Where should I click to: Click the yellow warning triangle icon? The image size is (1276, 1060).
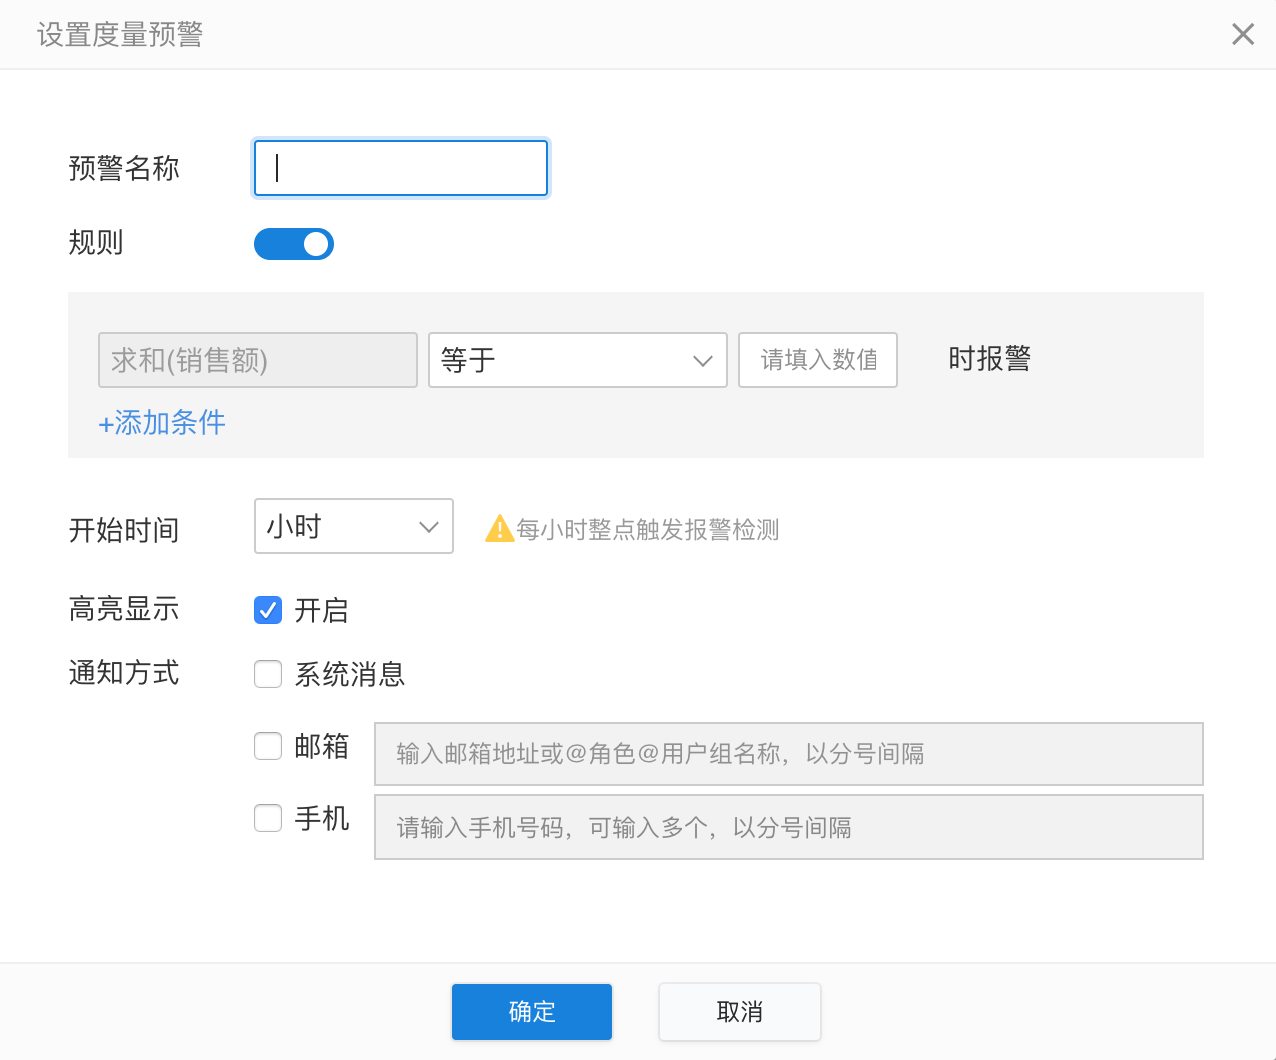click(499, 529)
